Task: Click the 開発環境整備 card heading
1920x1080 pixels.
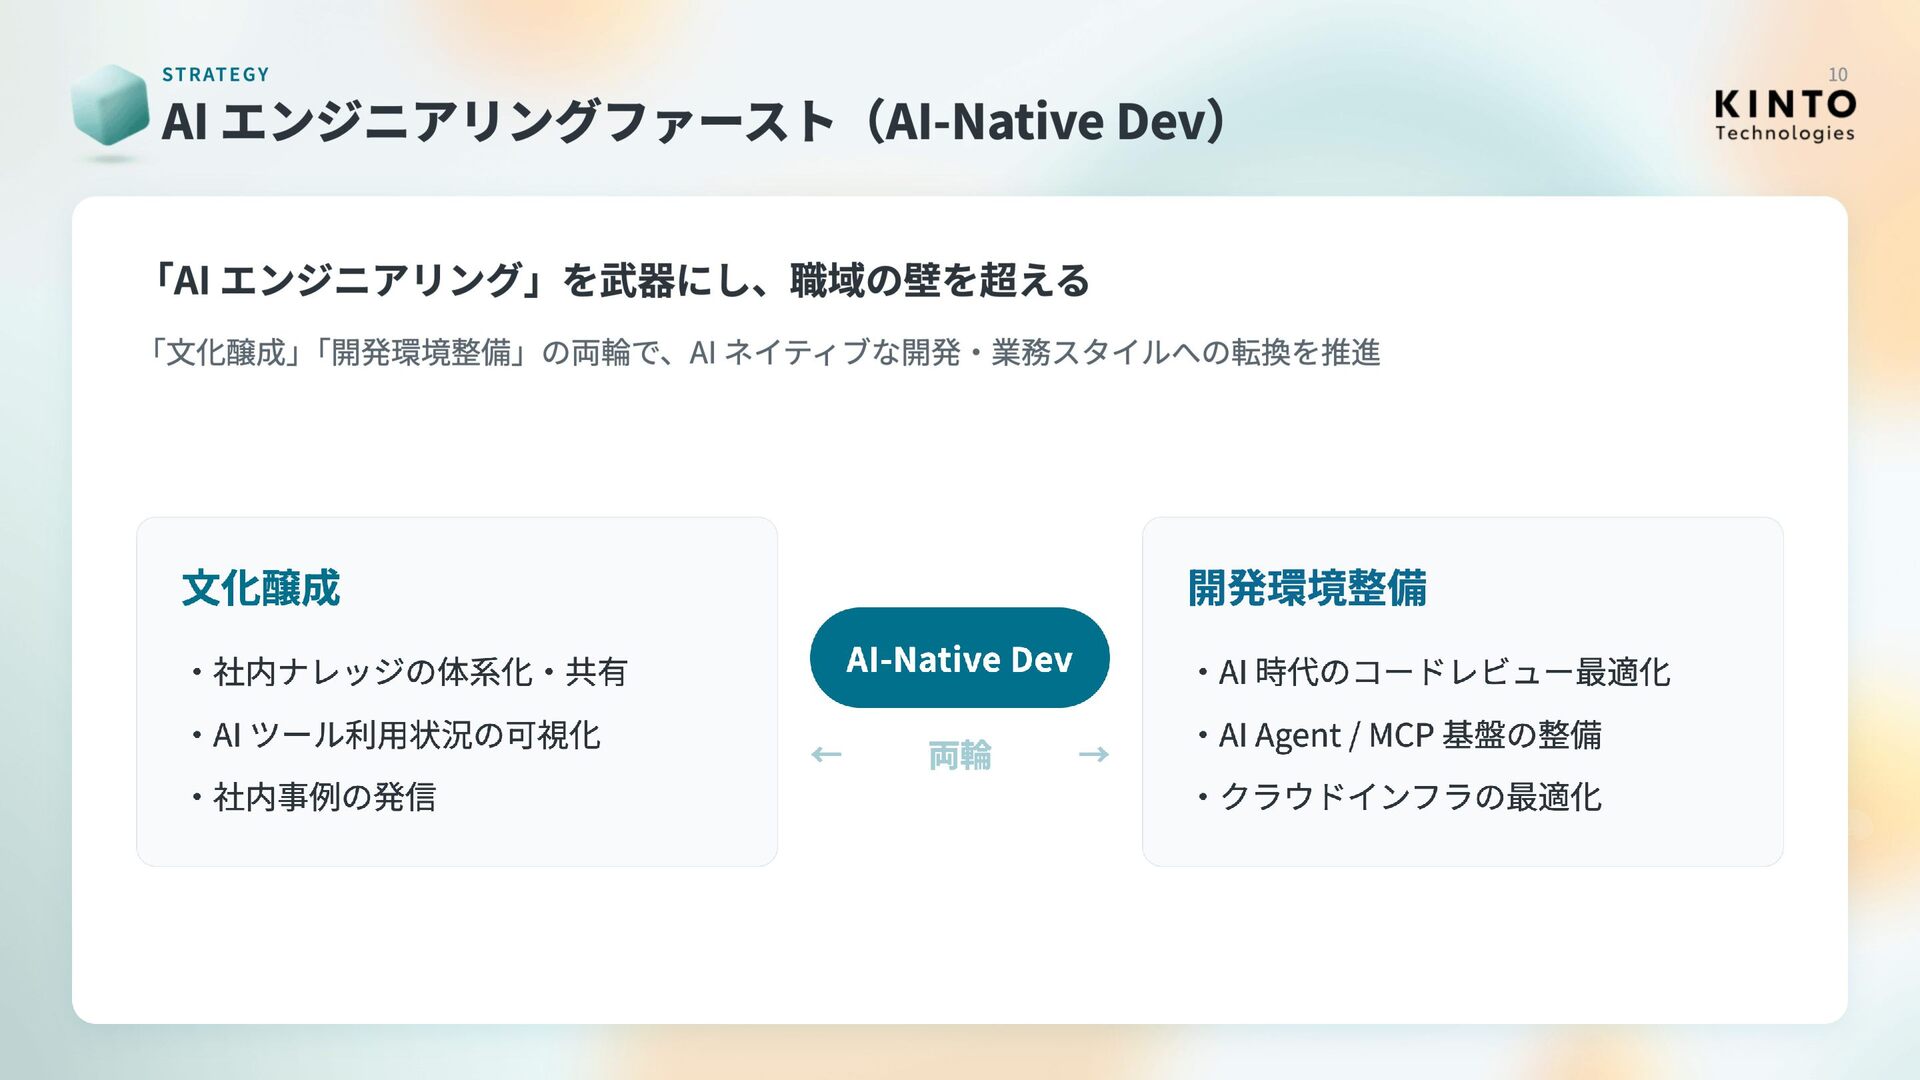Action: pyautogui.click(x=1307, y=588)
